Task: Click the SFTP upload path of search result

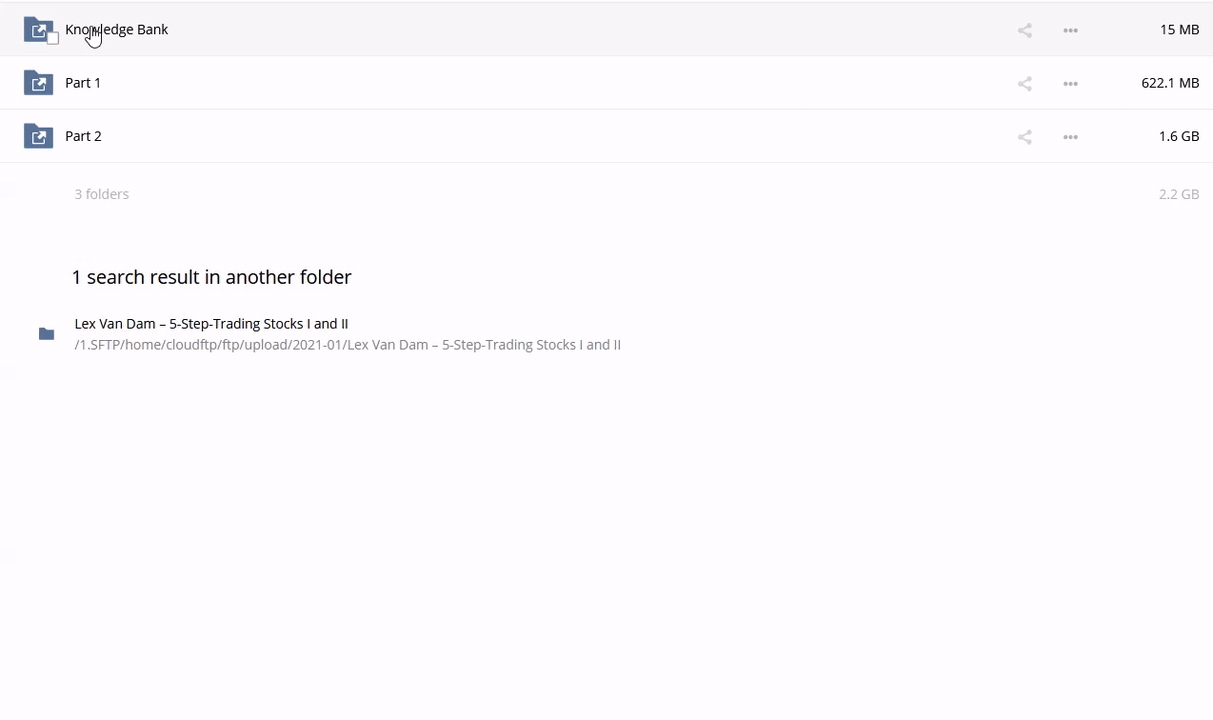Action: [347, 345]
